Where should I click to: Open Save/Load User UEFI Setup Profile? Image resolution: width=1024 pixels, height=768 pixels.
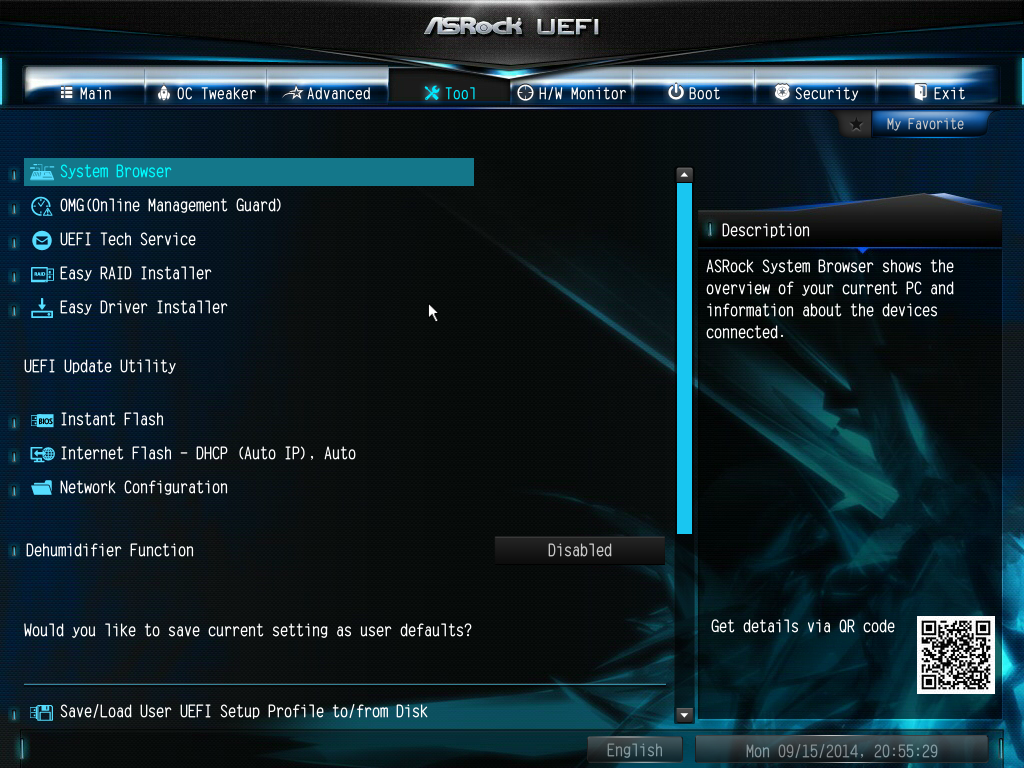244,712
